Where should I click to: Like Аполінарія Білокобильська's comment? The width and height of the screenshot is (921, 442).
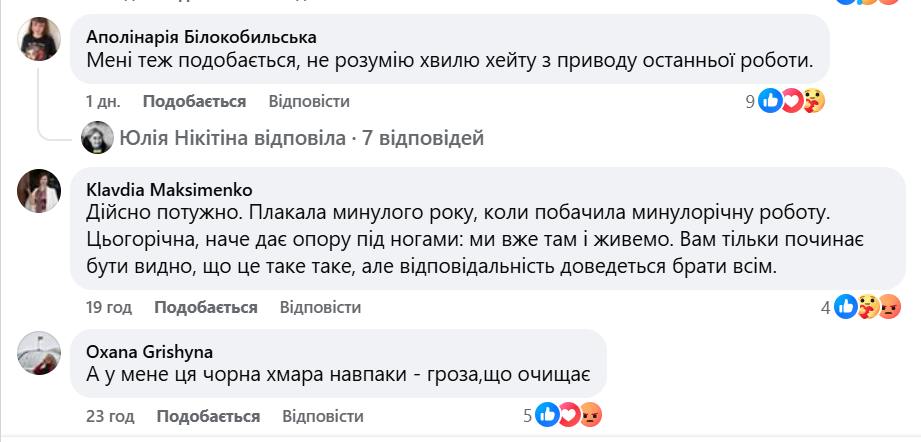tap(194, 101)
